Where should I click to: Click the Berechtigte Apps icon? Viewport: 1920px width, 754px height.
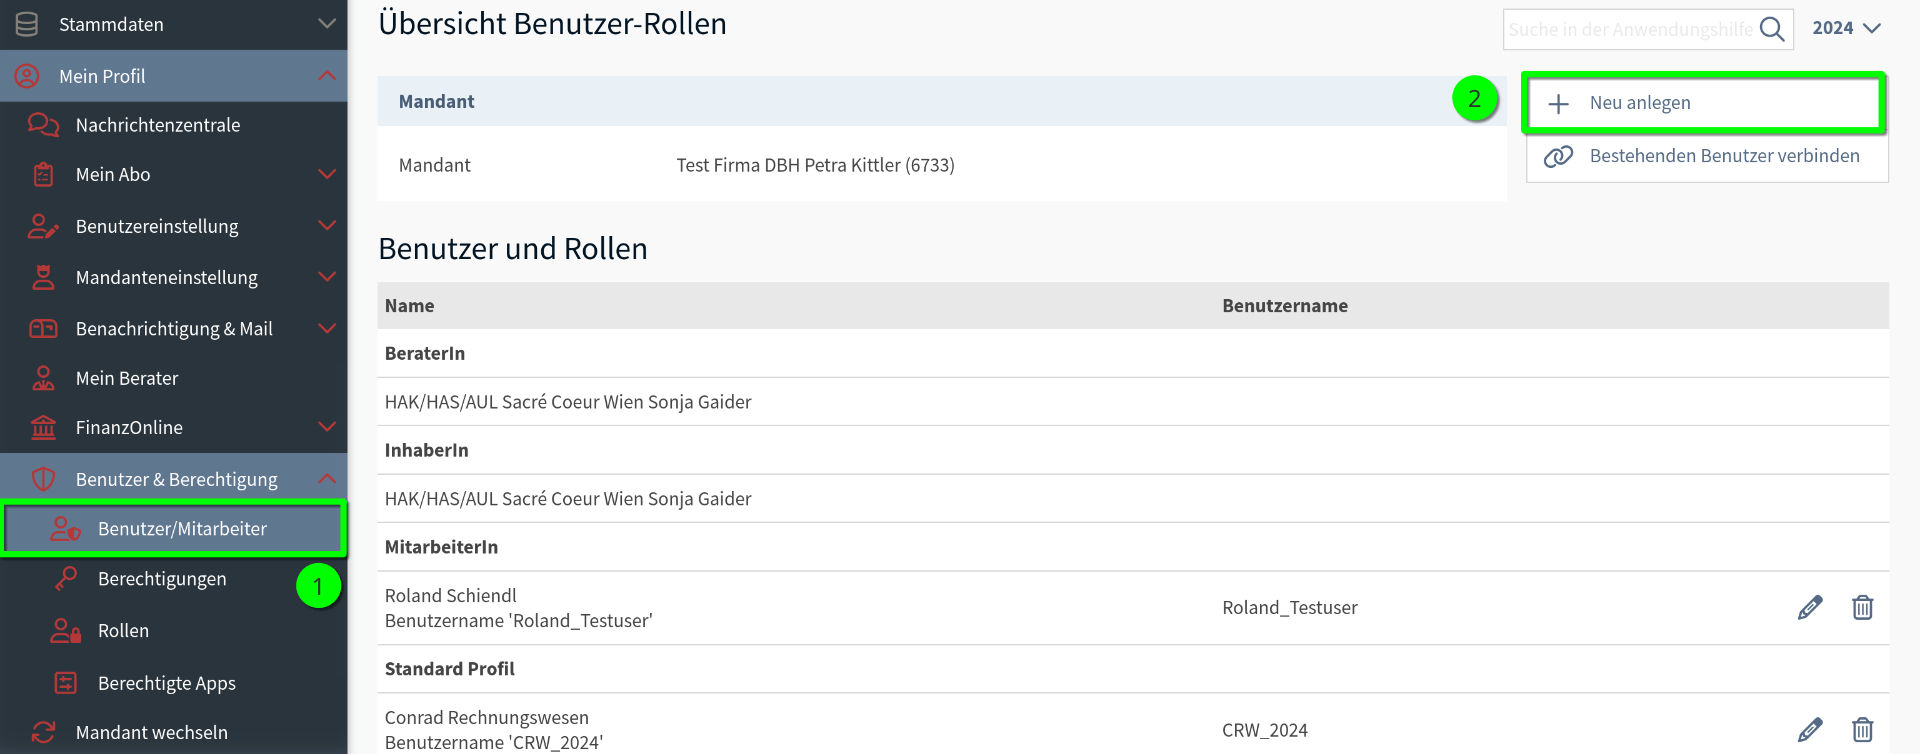tap(66, 683)
